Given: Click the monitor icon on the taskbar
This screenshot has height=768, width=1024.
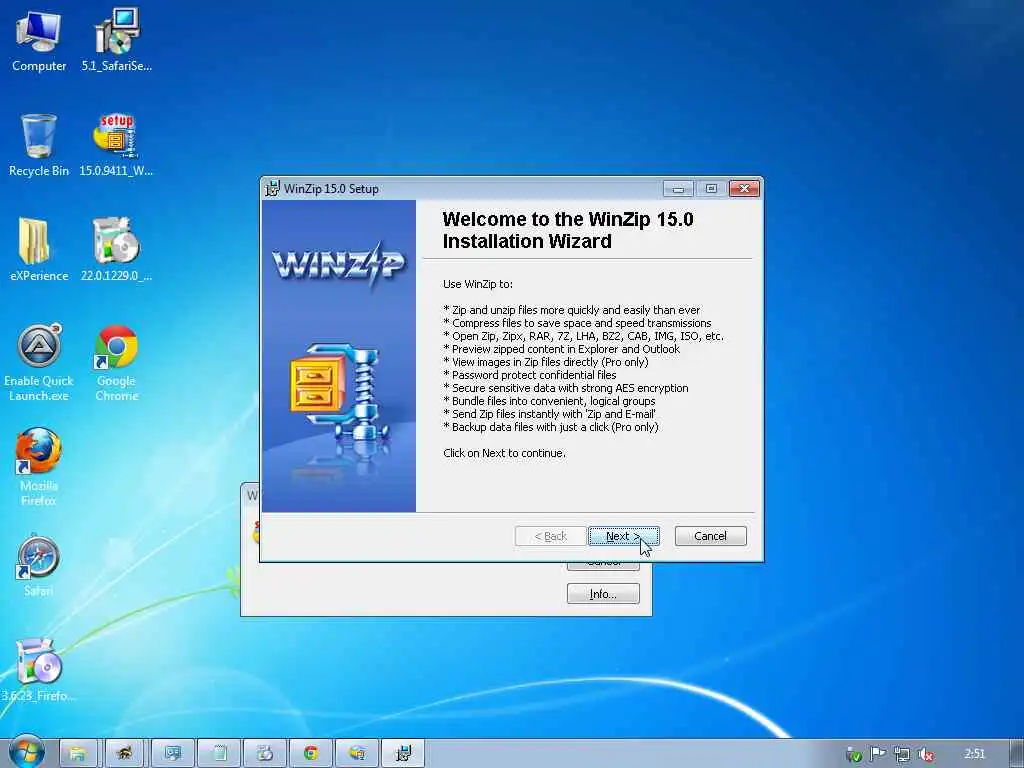Looking at the screenshot, I should point(172,754).
